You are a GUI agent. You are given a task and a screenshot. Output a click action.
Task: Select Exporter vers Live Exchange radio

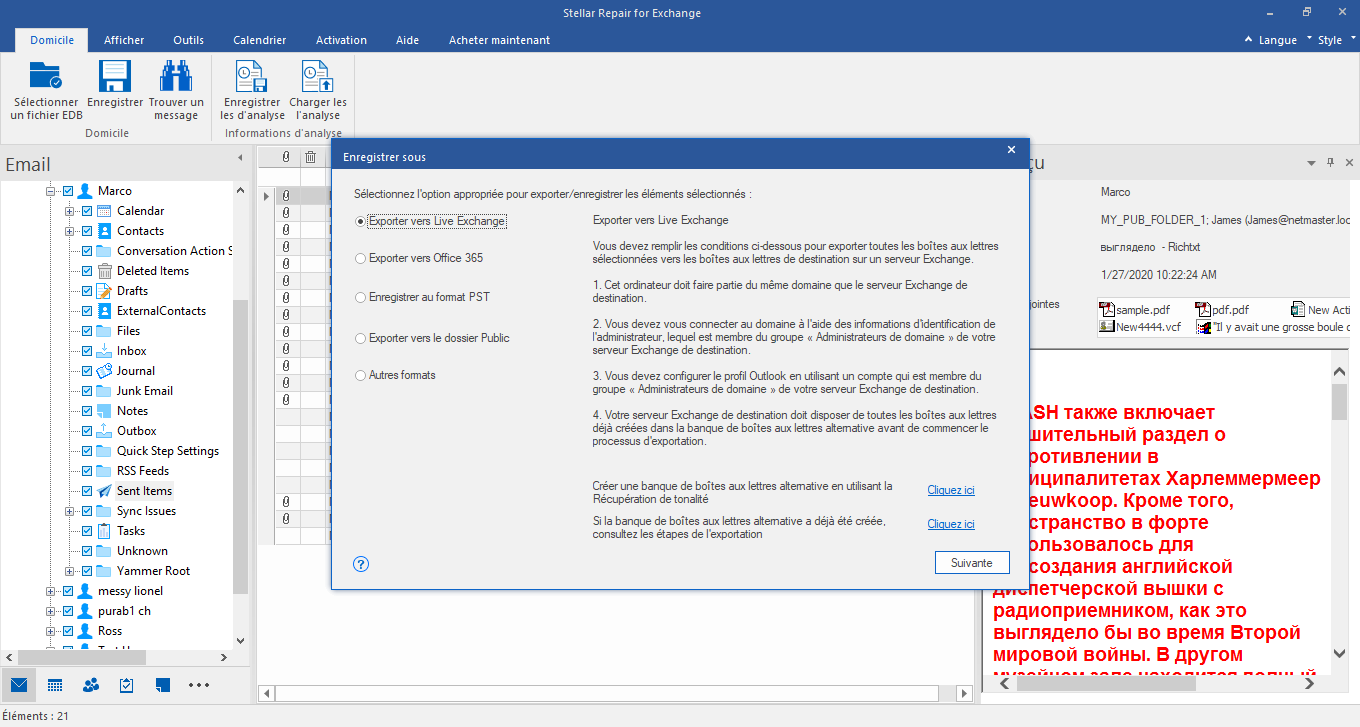[x=361, y=221]
